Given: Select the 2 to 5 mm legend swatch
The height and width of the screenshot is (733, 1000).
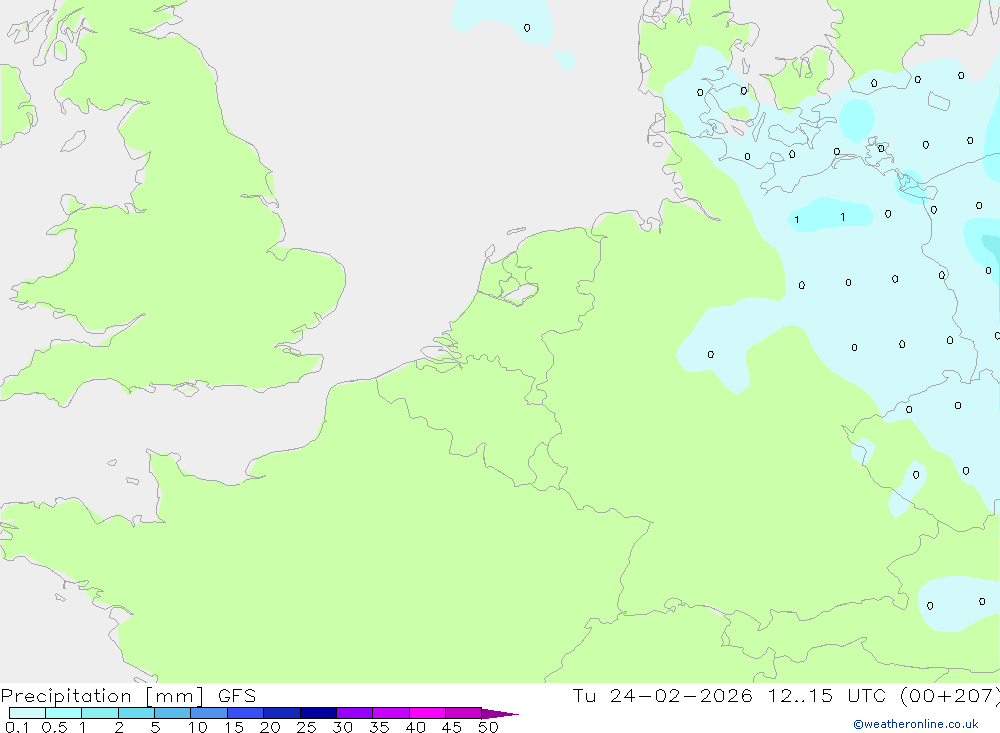Looking at the screenshot, I should click(136, 713).
